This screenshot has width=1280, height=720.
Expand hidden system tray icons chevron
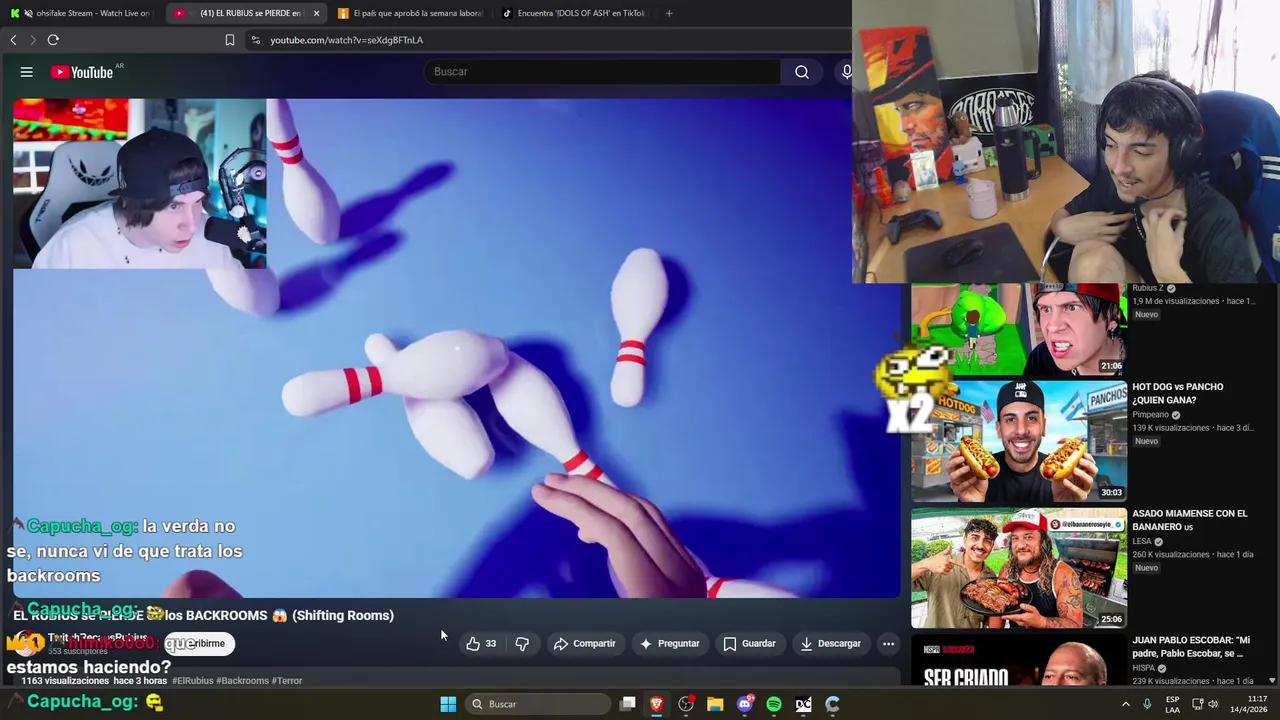tap(1126, 704)
